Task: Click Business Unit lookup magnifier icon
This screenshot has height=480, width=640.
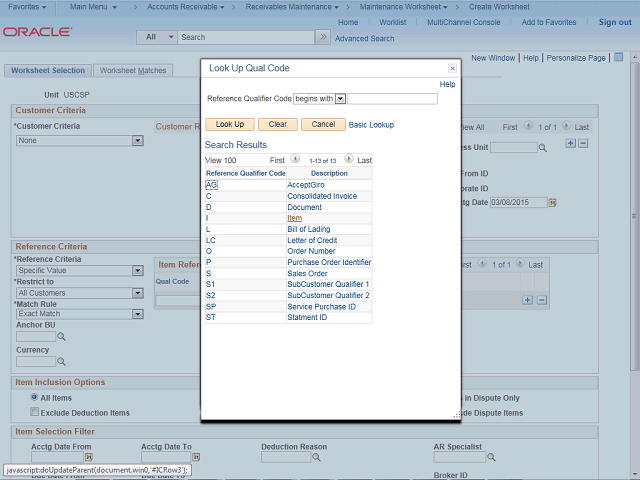Action: (x=544, y=147)
